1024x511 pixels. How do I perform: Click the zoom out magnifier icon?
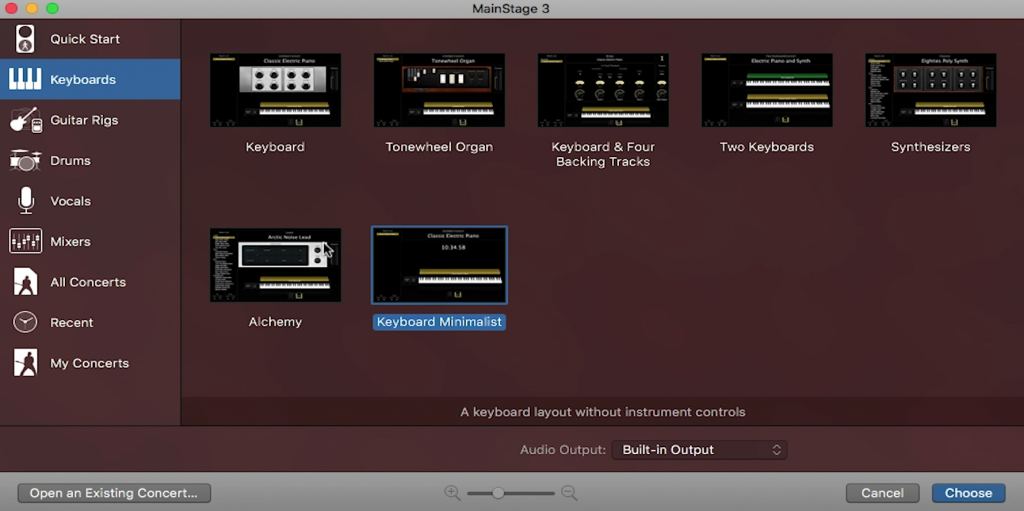569,493
